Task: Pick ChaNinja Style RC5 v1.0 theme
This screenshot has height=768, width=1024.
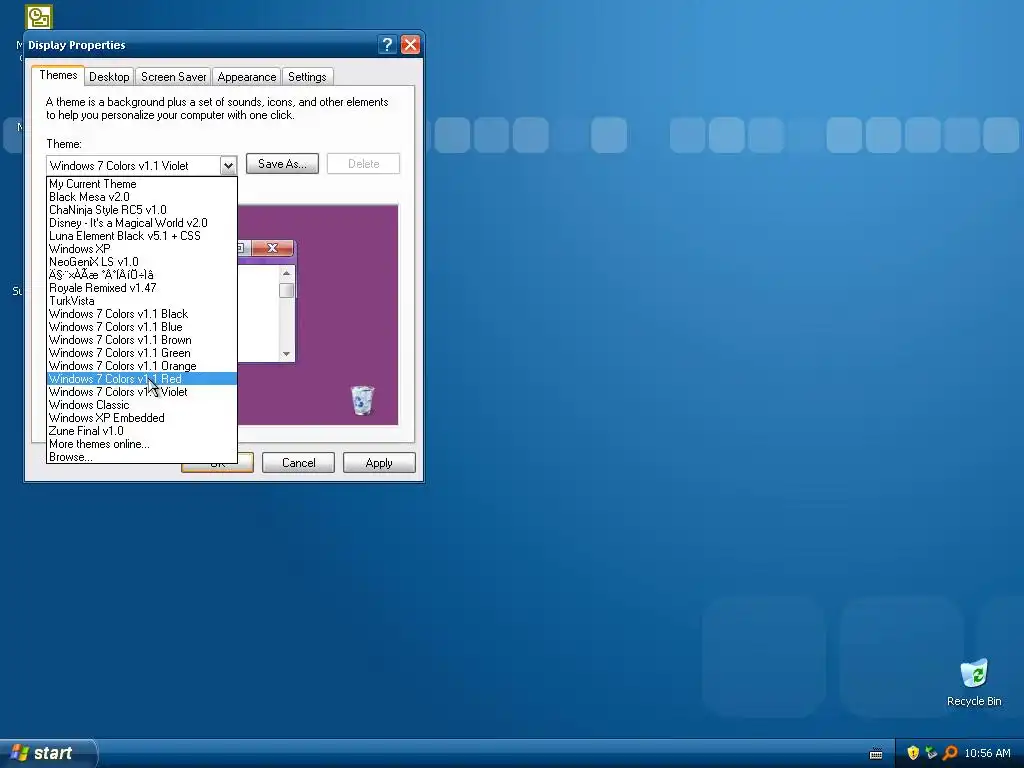Action: [142, 210]
